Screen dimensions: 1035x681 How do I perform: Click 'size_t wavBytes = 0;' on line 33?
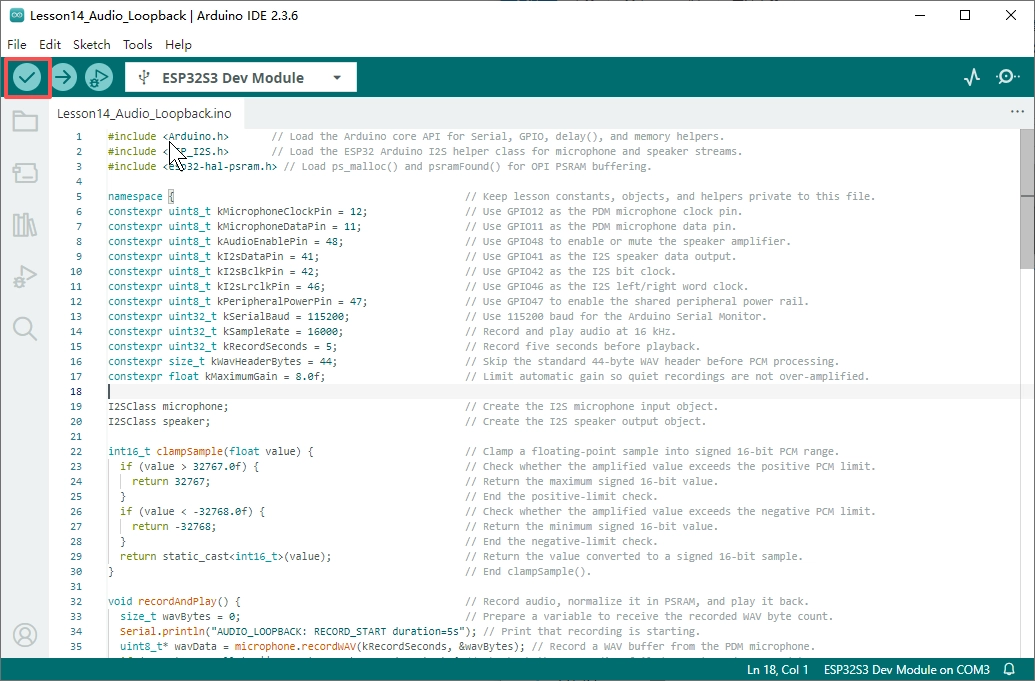pos(180,616)
